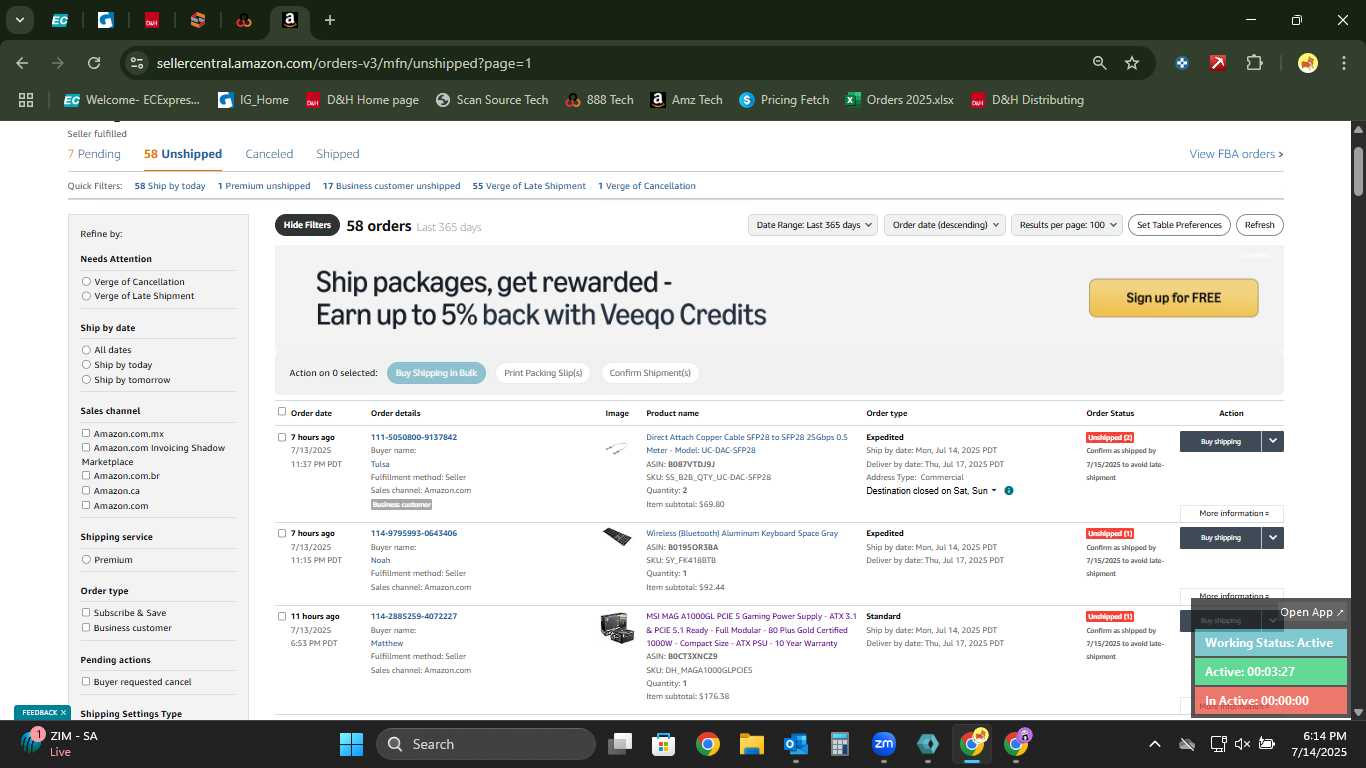Viewport: 1366px width, 768px height.
Task: Select Verge of Cancellation radio filter
Action: coord(86,282)
